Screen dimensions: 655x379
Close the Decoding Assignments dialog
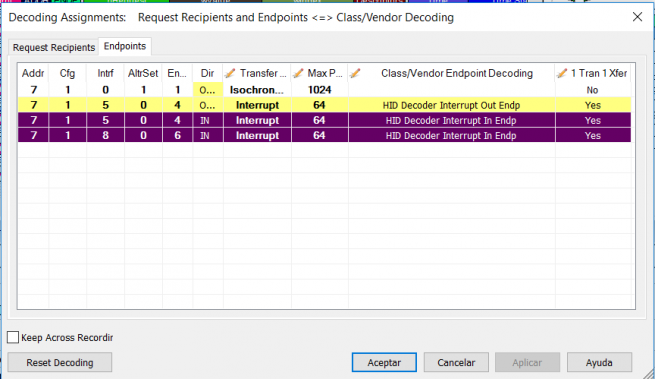click(637, 17)
